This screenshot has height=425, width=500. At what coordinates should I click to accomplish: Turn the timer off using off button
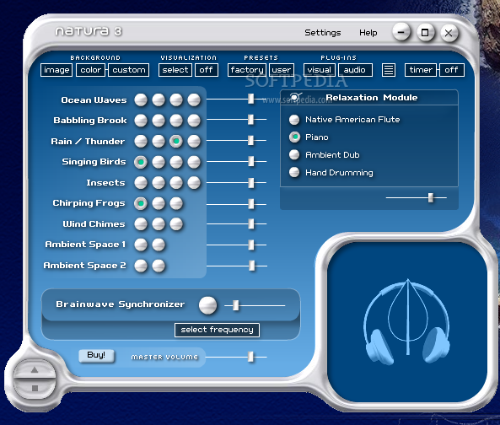(x=451, y=70)
